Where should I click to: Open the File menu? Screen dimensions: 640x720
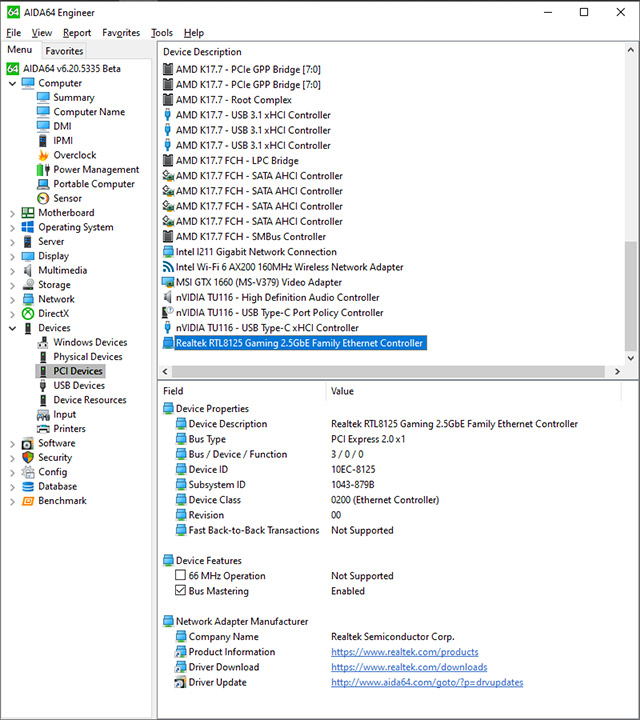(13, 33)
